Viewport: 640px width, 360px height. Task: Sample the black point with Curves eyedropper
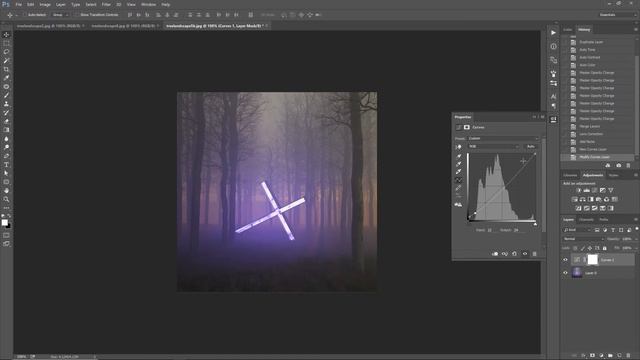459,156
